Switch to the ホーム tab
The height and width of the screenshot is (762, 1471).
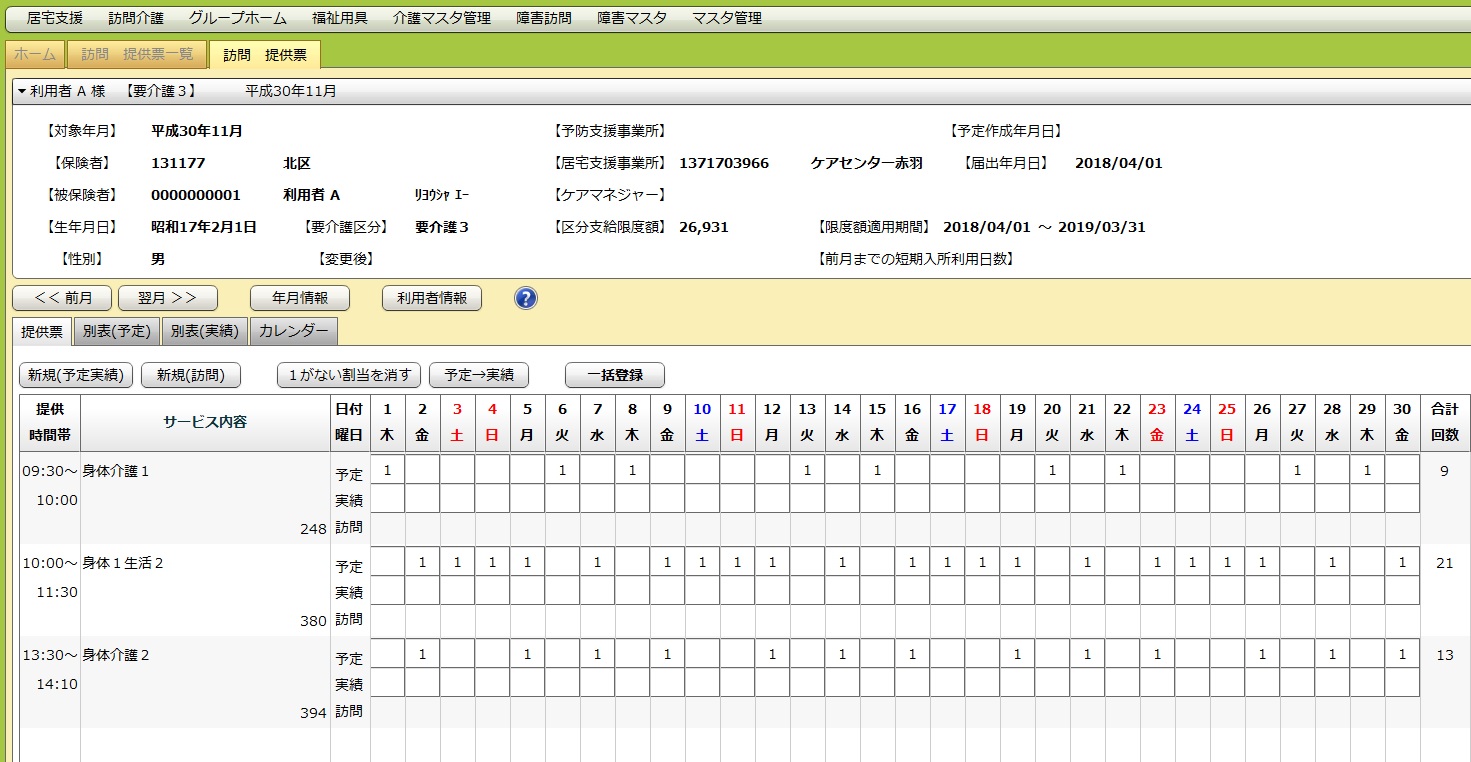coord(35,55)
